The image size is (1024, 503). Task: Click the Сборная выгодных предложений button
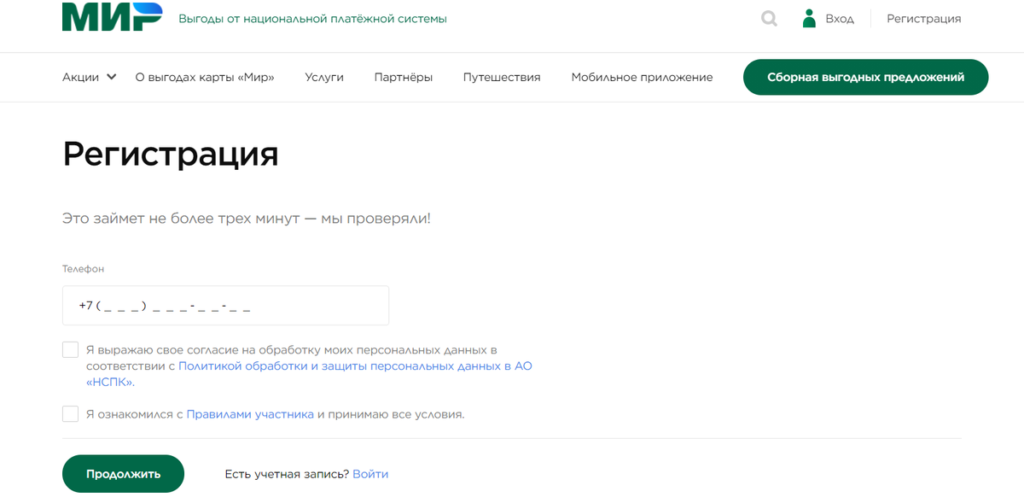point(865,77)
